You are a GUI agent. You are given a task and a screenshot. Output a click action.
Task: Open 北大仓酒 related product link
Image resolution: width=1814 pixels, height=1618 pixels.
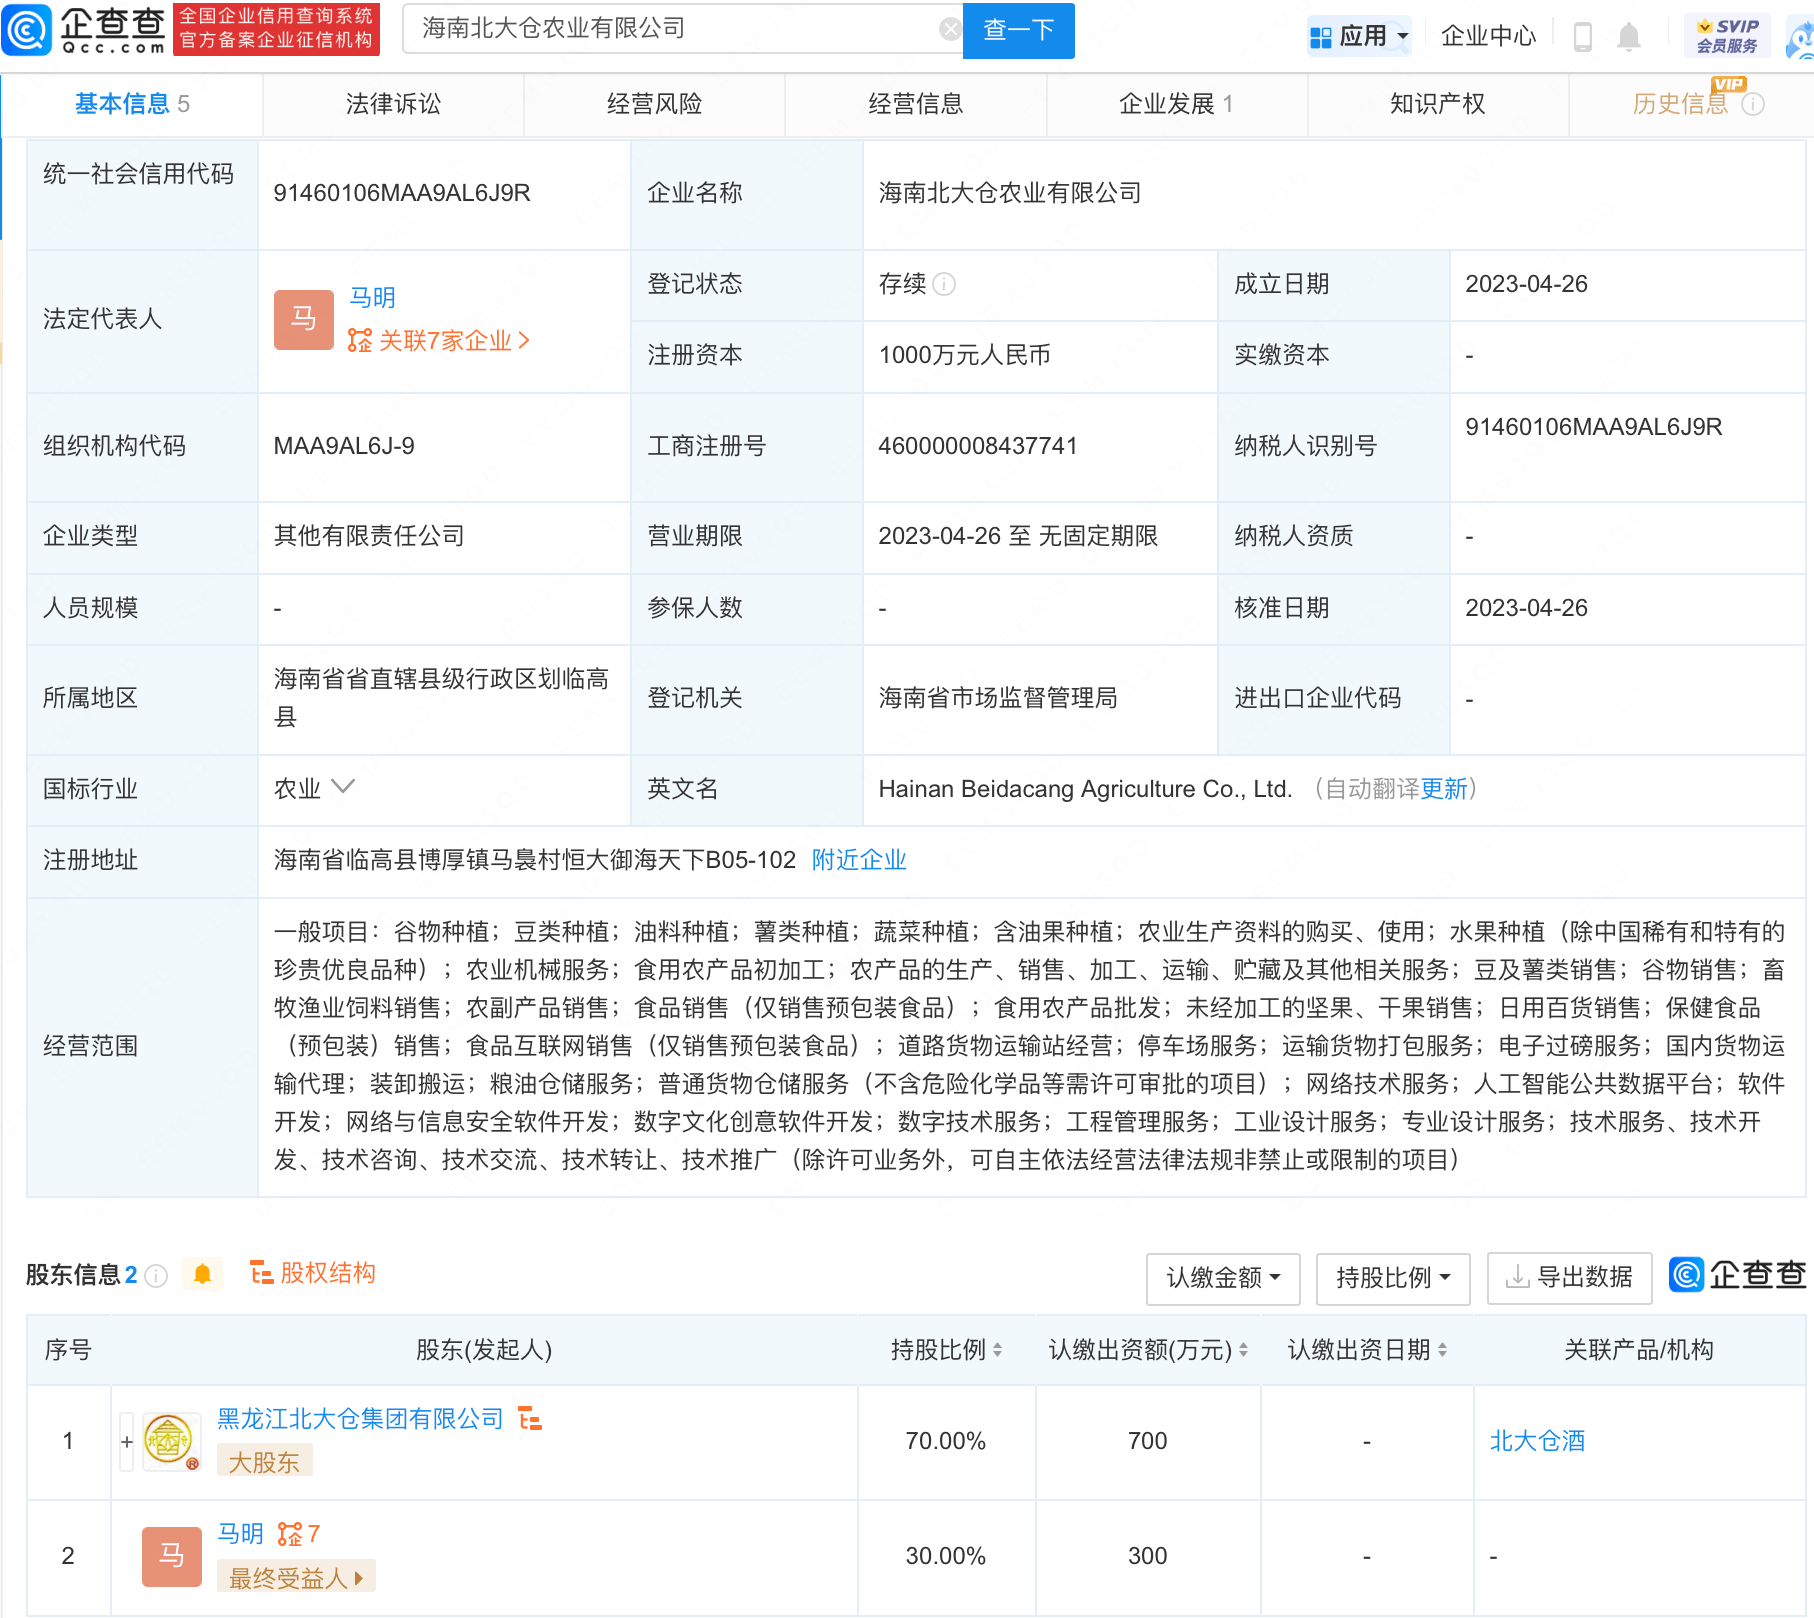click(x=1537, y=1441)
